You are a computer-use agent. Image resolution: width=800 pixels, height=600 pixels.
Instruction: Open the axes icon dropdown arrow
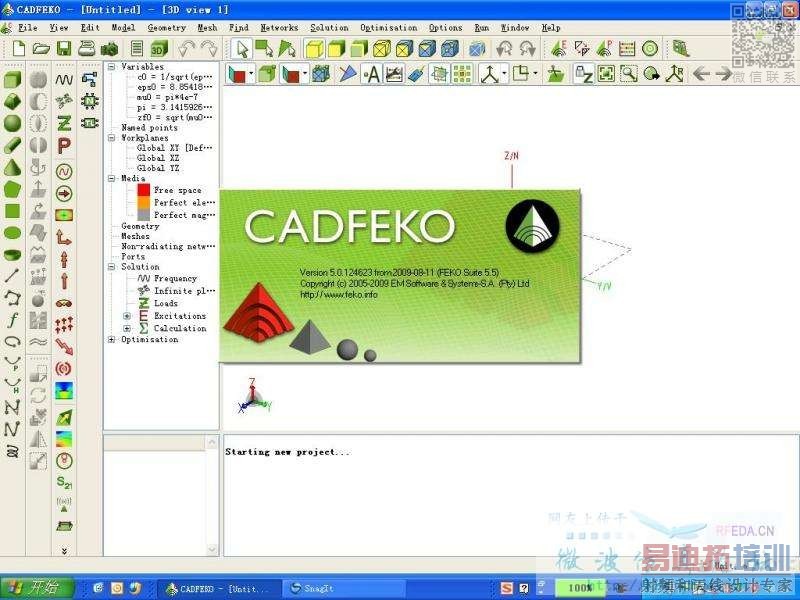point(504,74)
